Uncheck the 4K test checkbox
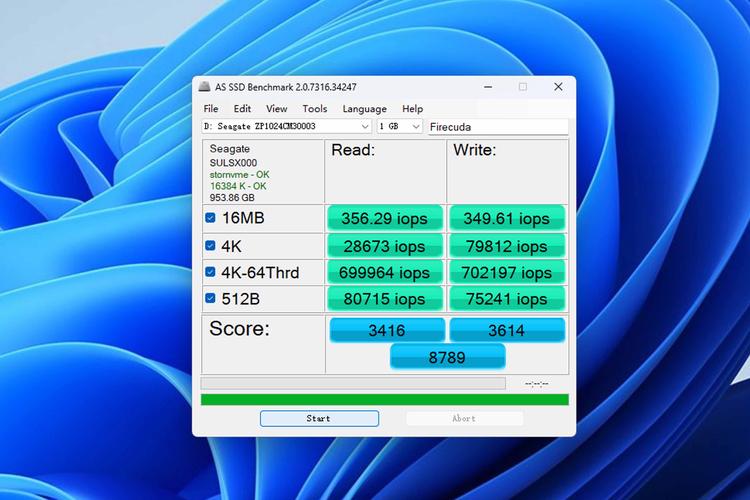750x500 pixels. pos(210,245)
